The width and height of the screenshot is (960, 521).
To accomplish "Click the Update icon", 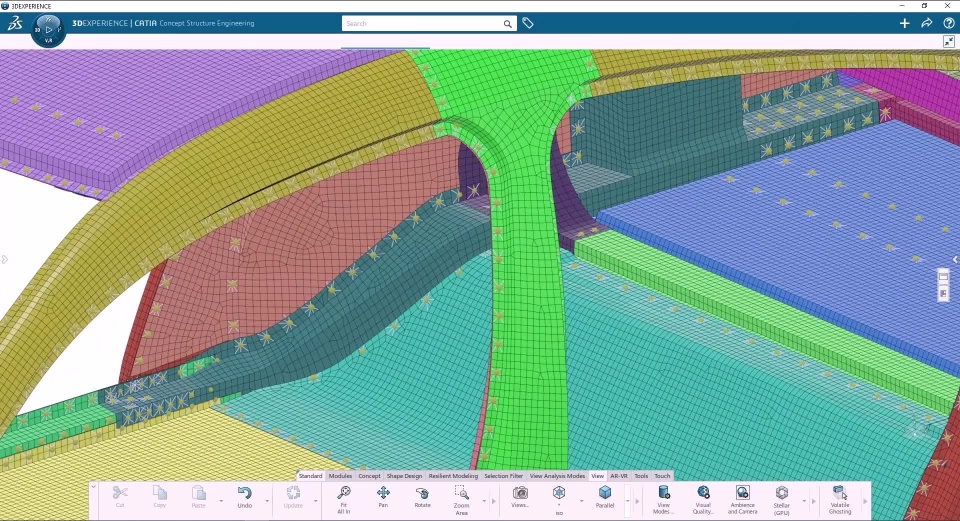I will [293, 493].
